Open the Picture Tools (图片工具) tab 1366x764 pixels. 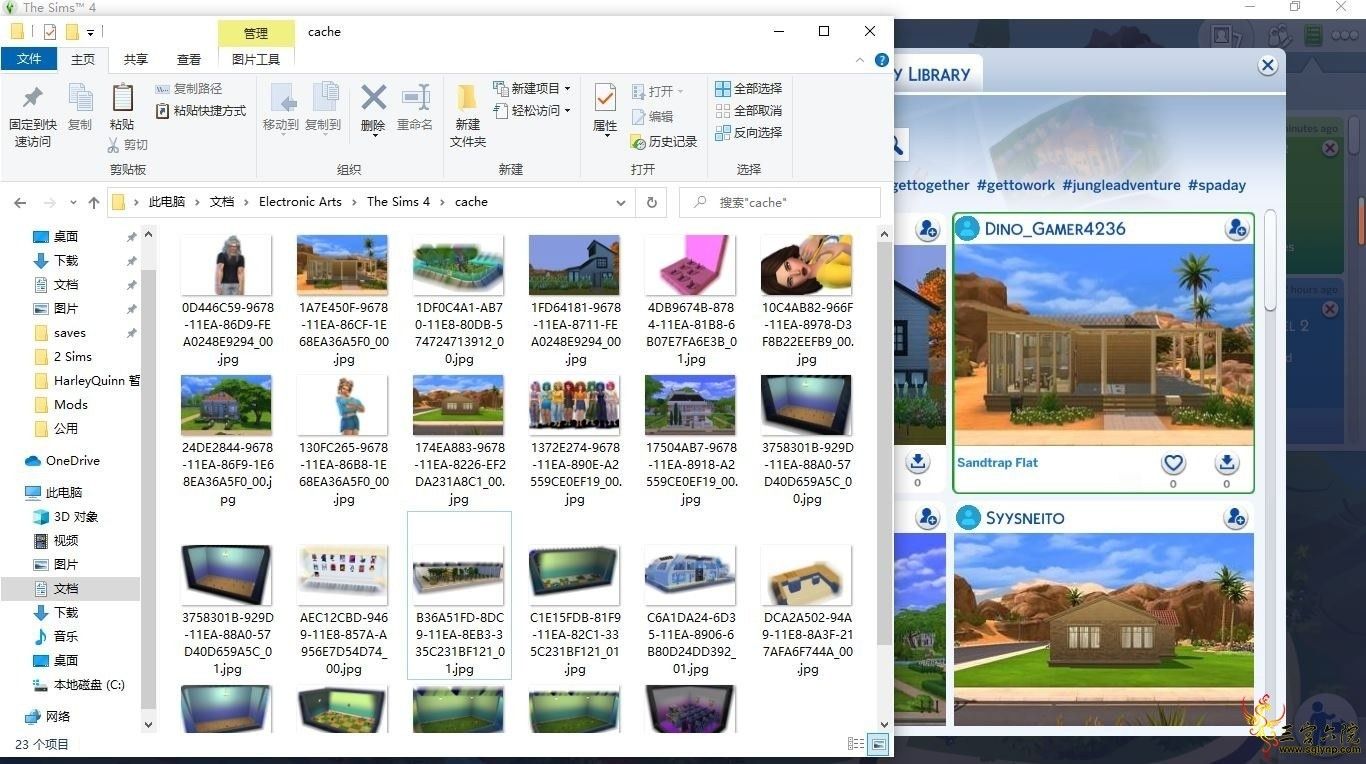click(x=256, y=60)
